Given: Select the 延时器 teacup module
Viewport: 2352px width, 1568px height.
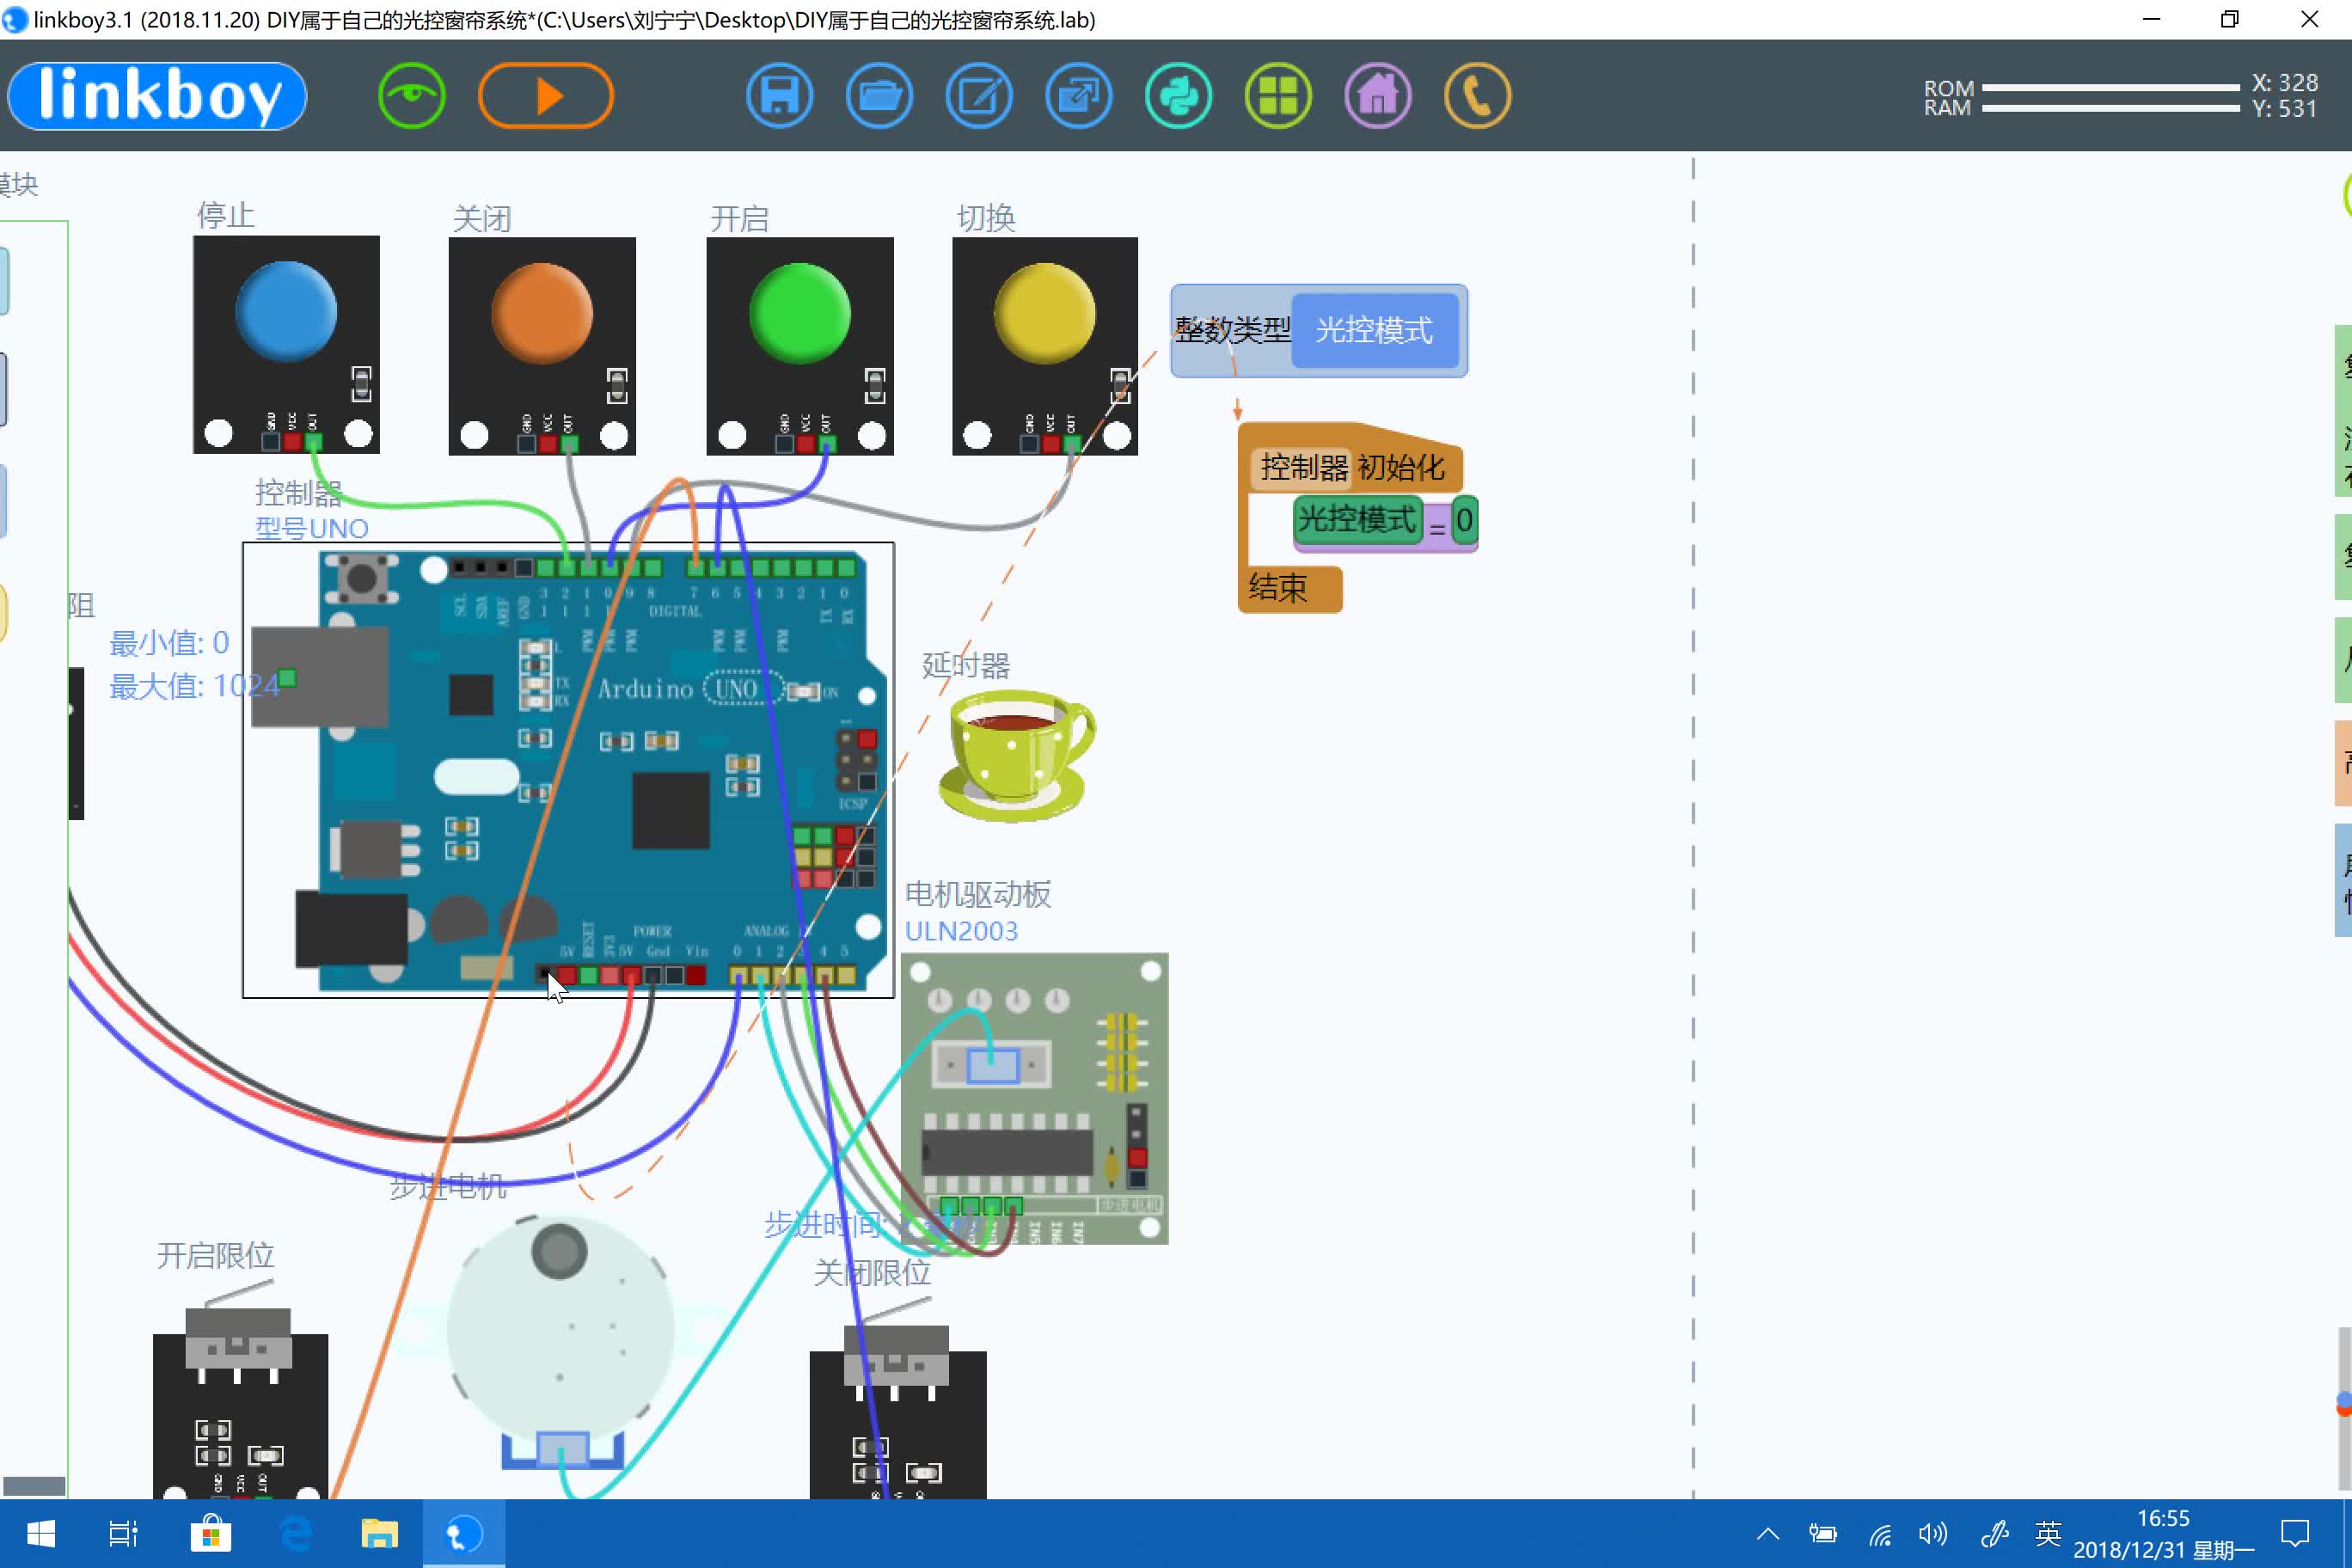Looking at the screenshot, I should tap(1017, 756).
